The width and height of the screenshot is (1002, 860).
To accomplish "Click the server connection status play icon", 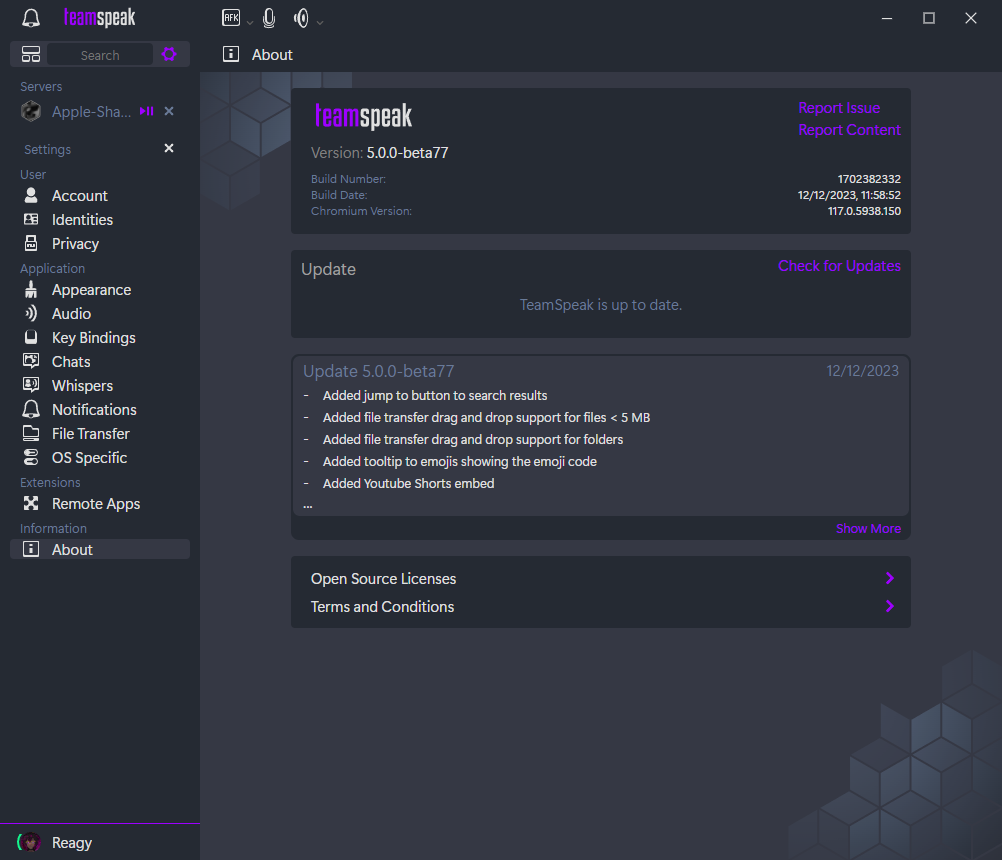I will click(146, 111).
